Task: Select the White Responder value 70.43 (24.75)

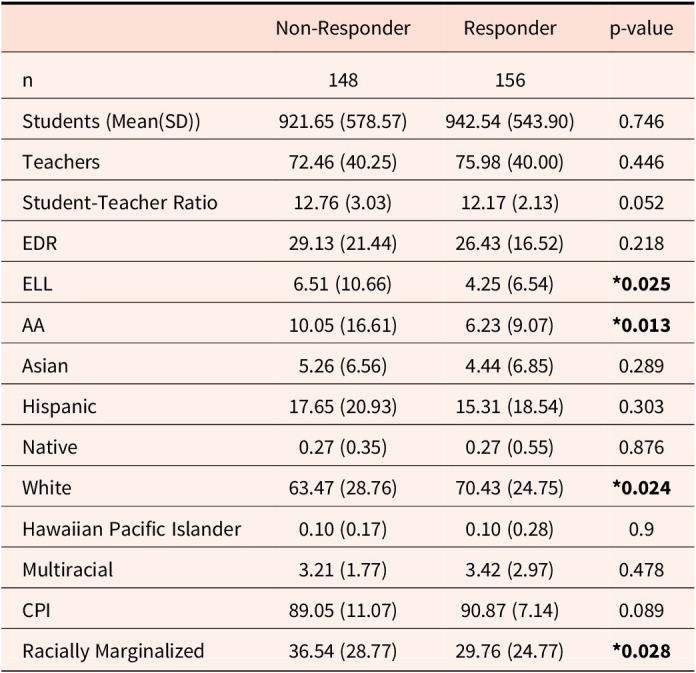Action: tap(510, 488)
